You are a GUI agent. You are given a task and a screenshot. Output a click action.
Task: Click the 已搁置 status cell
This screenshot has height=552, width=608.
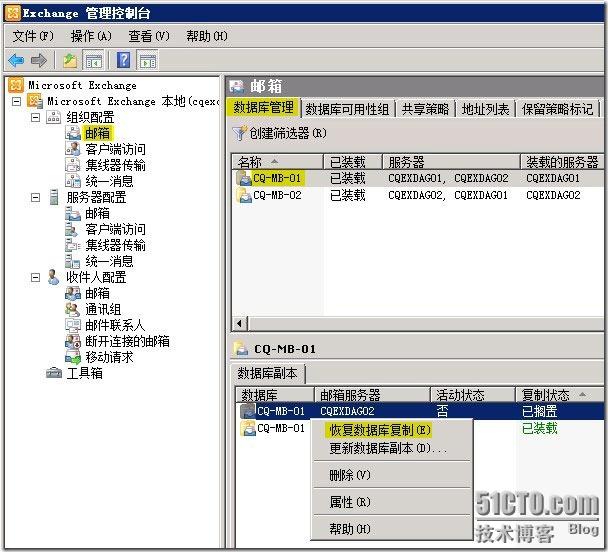[x=539, y=411]
